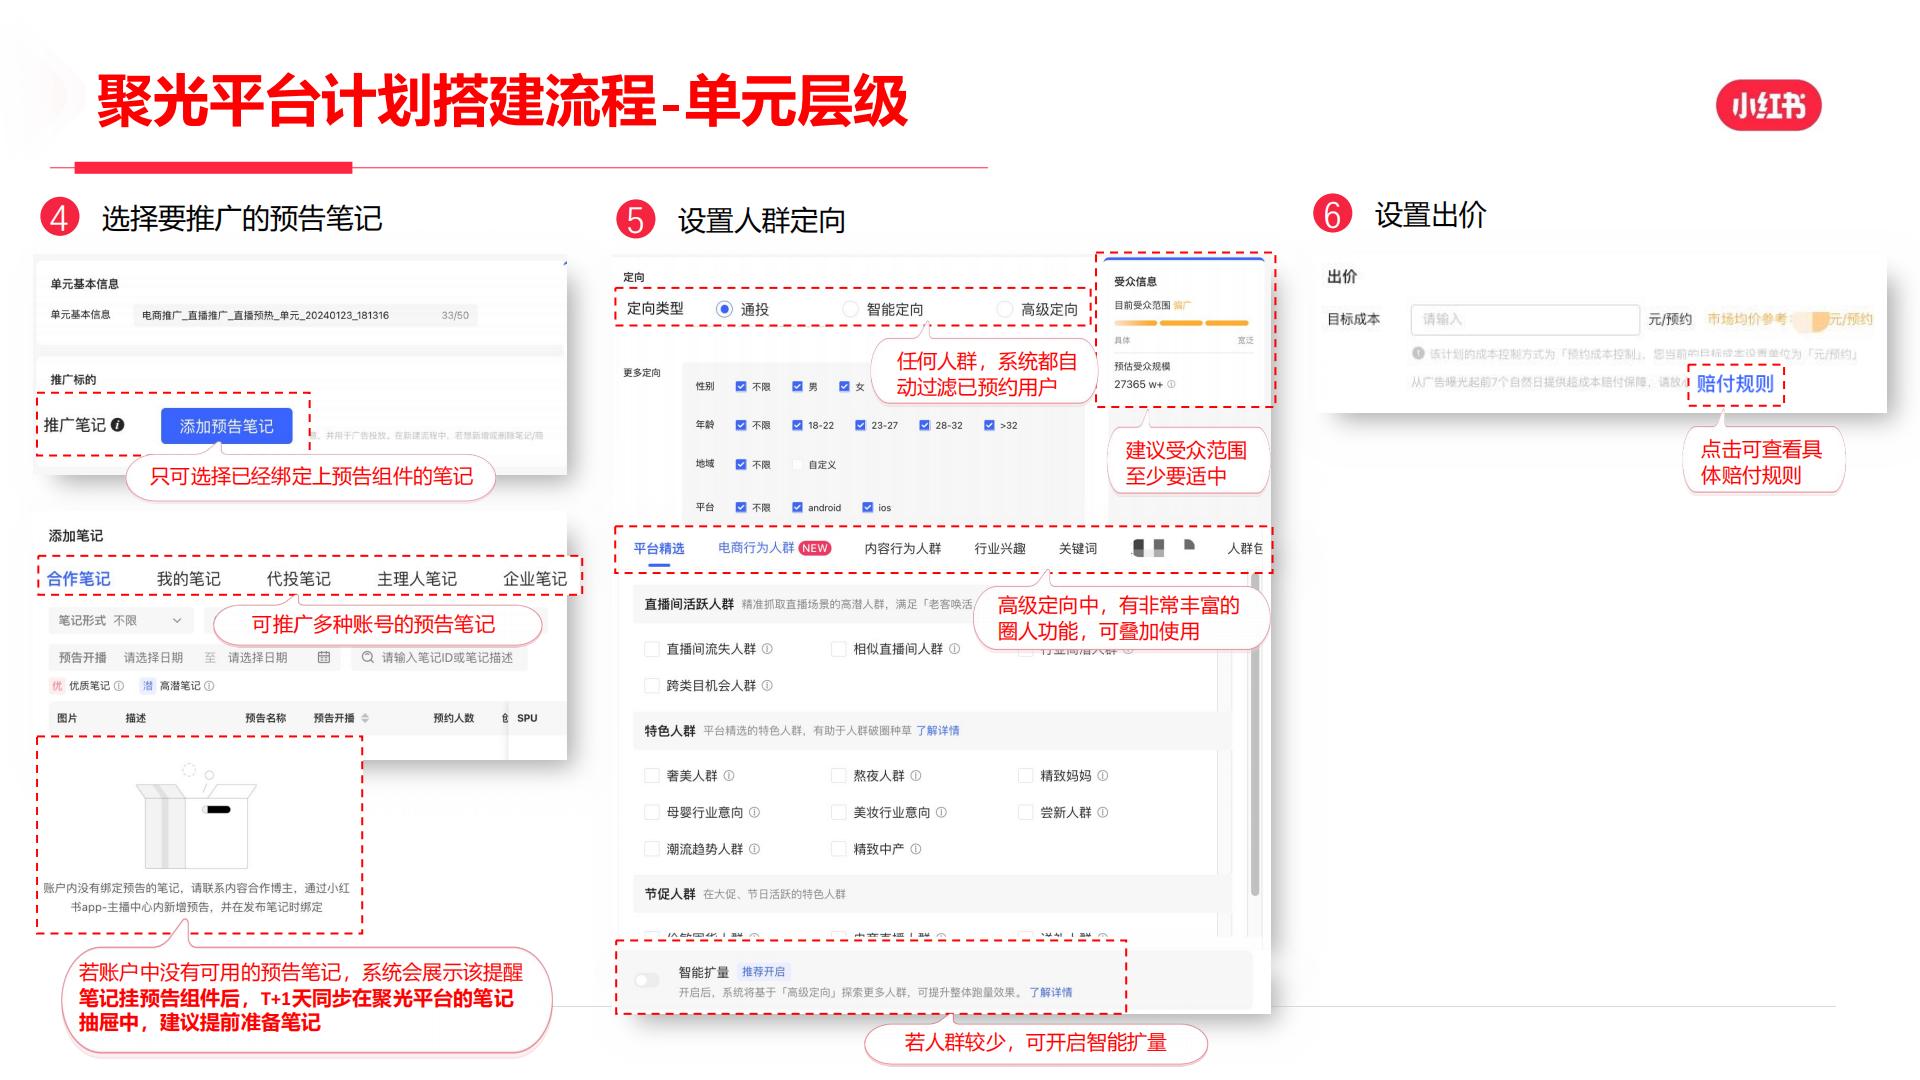Click the info icon next to 优质笔记
The height and width of the screenshot is (1080, 1920).
click(119, 686)
